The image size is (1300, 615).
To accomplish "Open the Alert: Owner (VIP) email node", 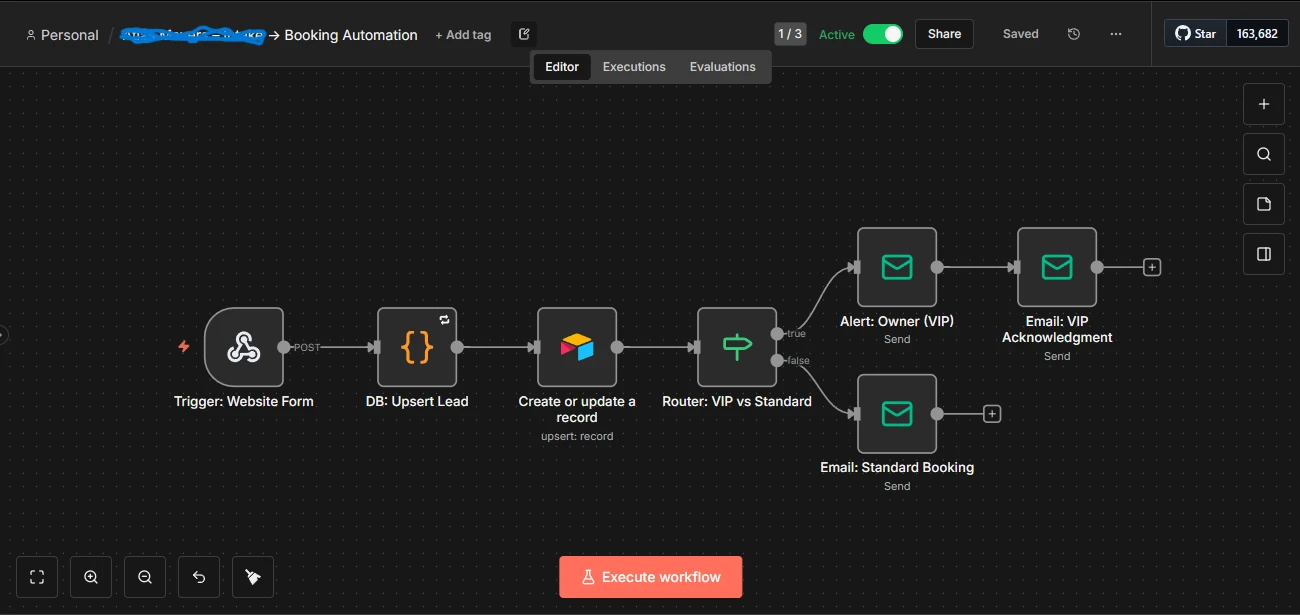I will pos(896,267).
